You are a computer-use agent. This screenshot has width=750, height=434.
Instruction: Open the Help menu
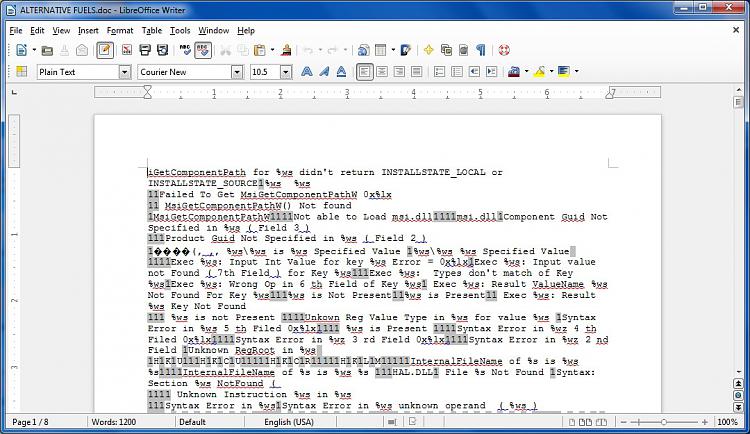click(246, 31)
